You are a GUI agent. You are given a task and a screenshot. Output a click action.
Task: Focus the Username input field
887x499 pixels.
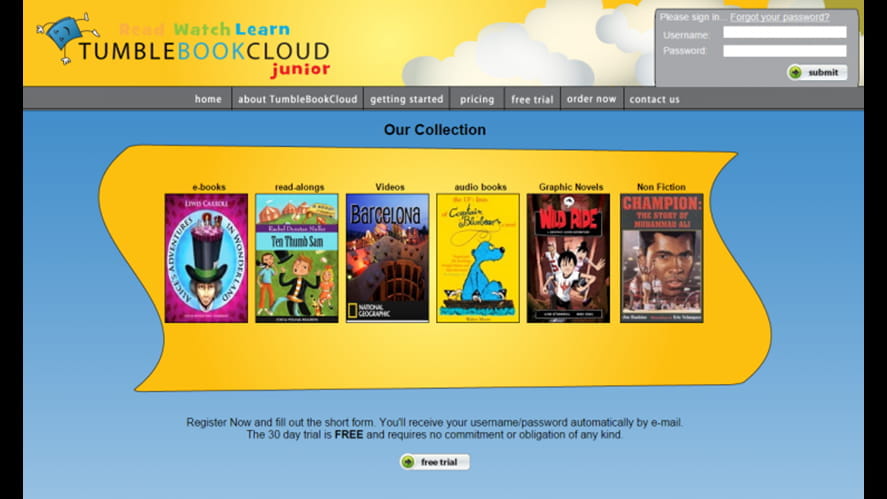point(785,32)
